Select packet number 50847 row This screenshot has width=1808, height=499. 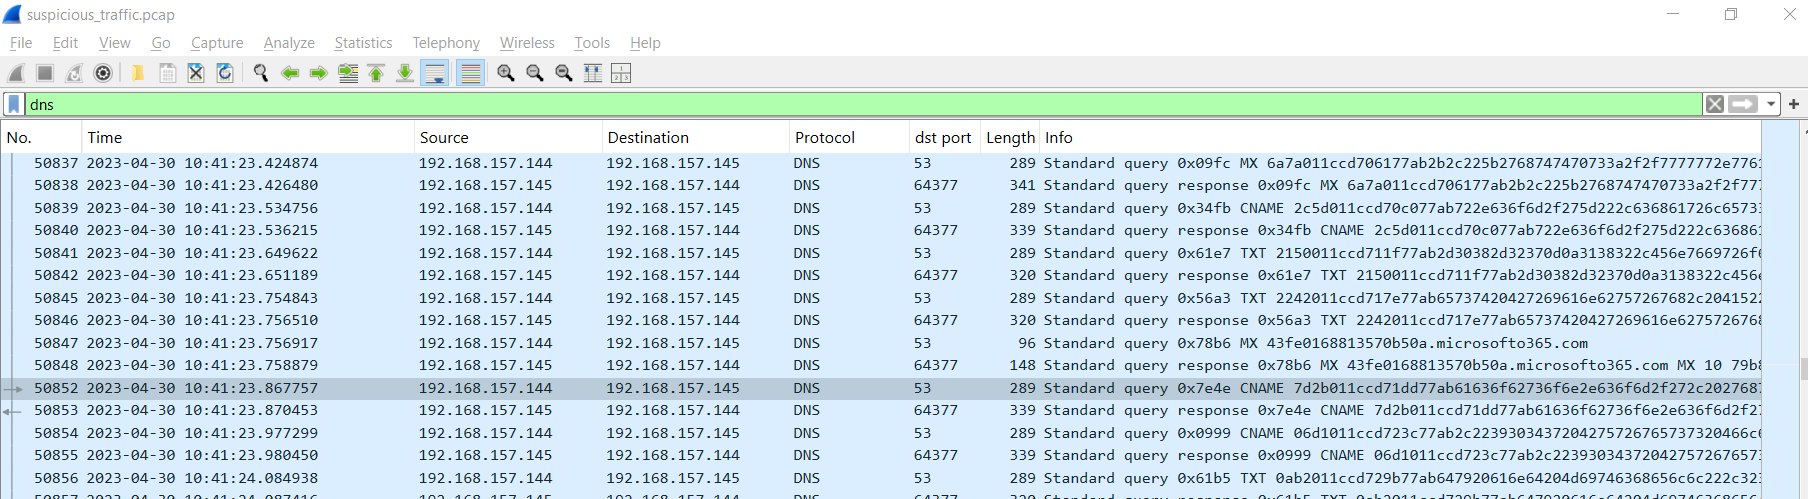point(881,343)
